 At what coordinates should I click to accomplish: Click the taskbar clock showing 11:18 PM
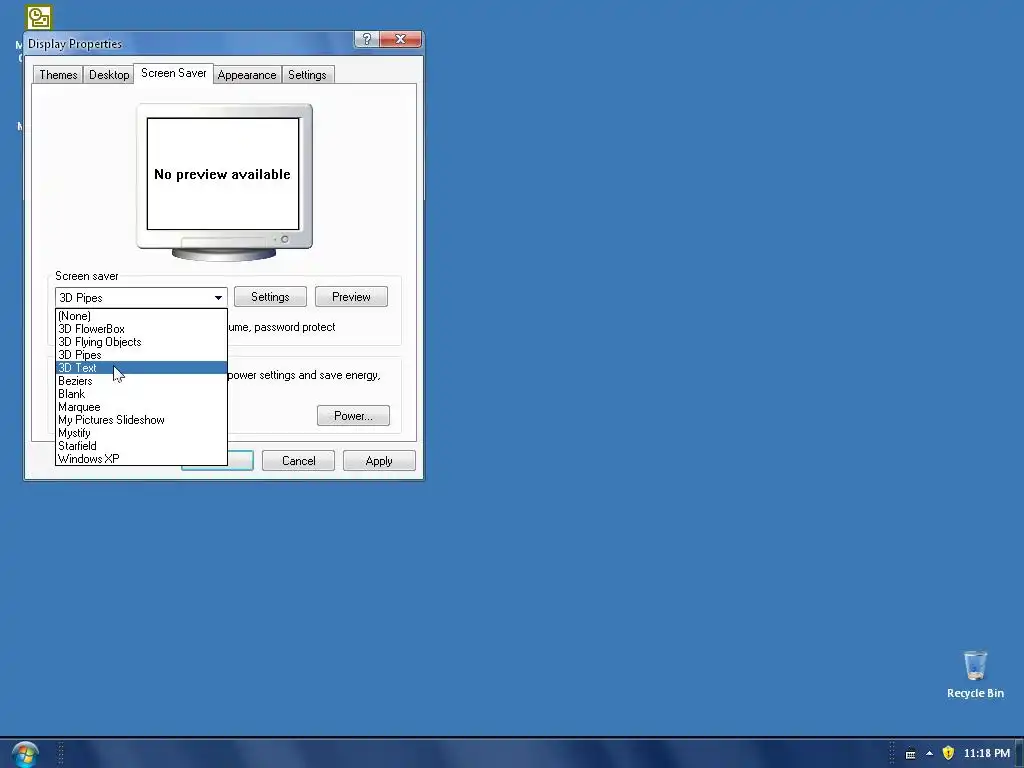987,753
